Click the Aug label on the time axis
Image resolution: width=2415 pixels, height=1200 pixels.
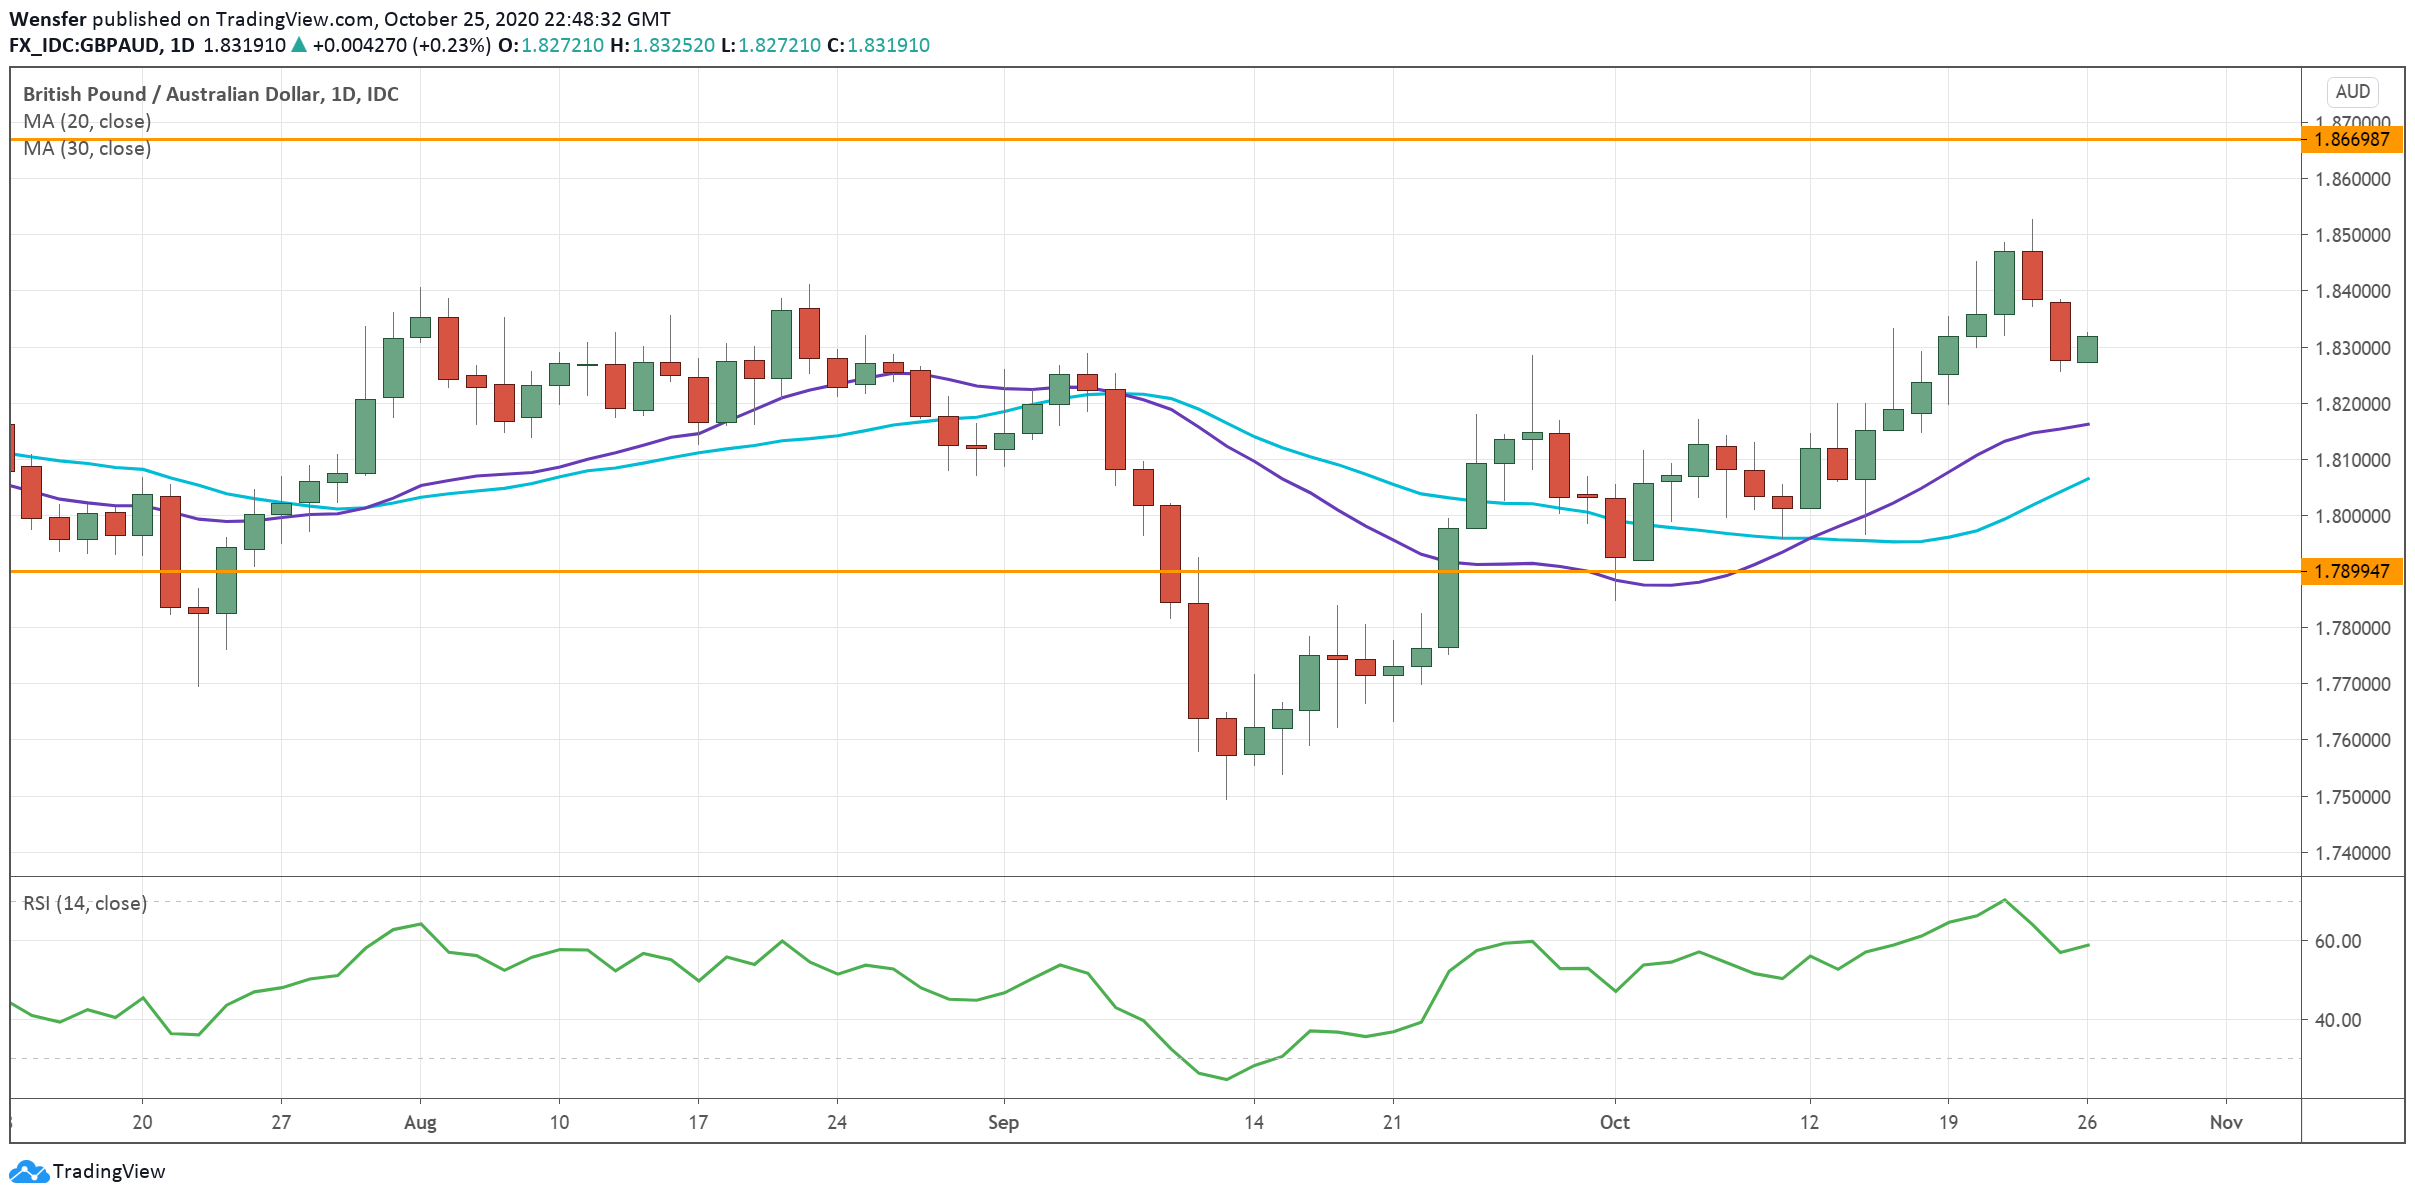click(x=420, y=1122)
